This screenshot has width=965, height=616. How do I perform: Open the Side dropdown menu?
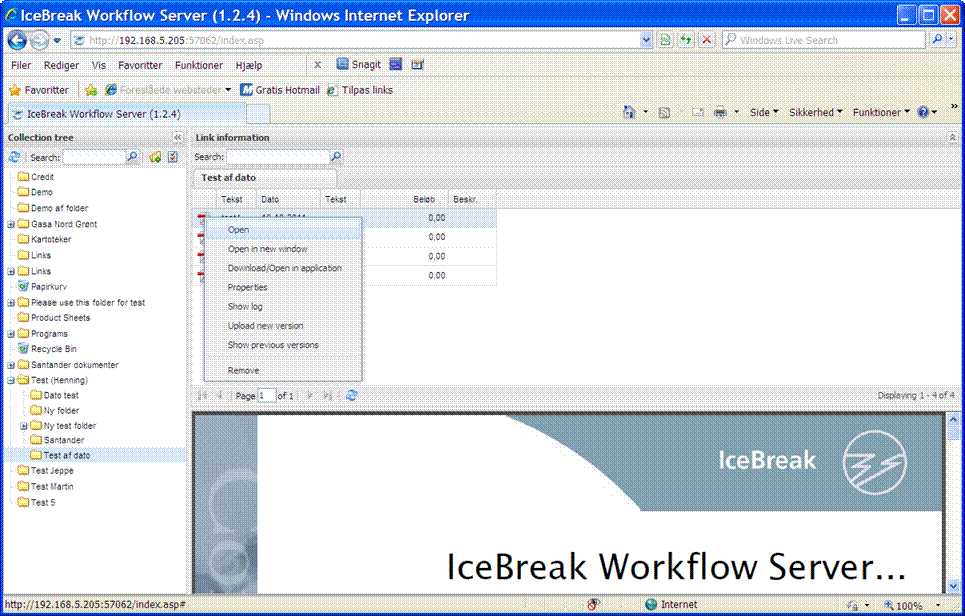click(x=764, y=113)
